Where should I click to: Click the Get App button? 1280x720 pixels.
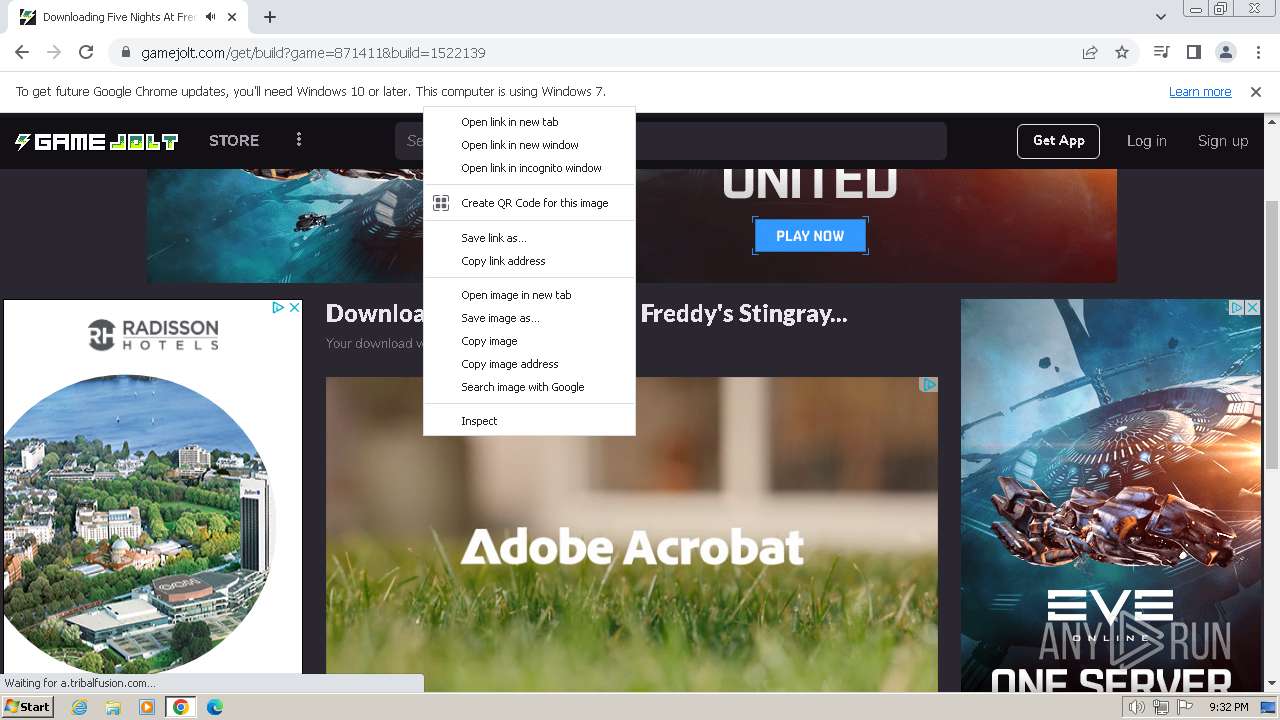tap(1059, 141)
